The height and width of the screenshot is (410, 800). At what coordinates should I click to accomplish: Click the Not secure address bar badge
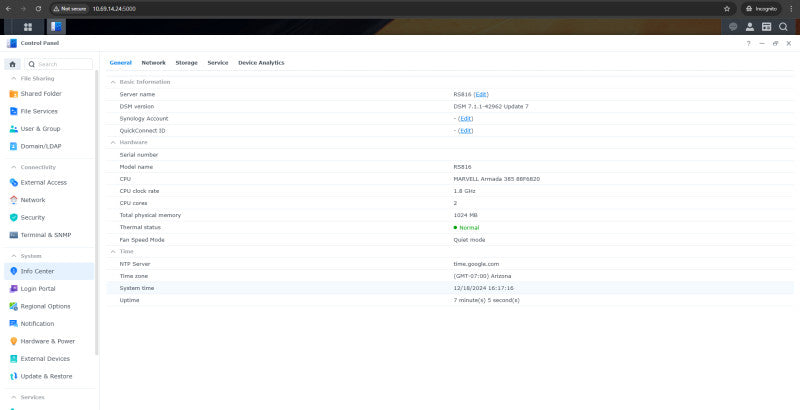pos(70,9)
